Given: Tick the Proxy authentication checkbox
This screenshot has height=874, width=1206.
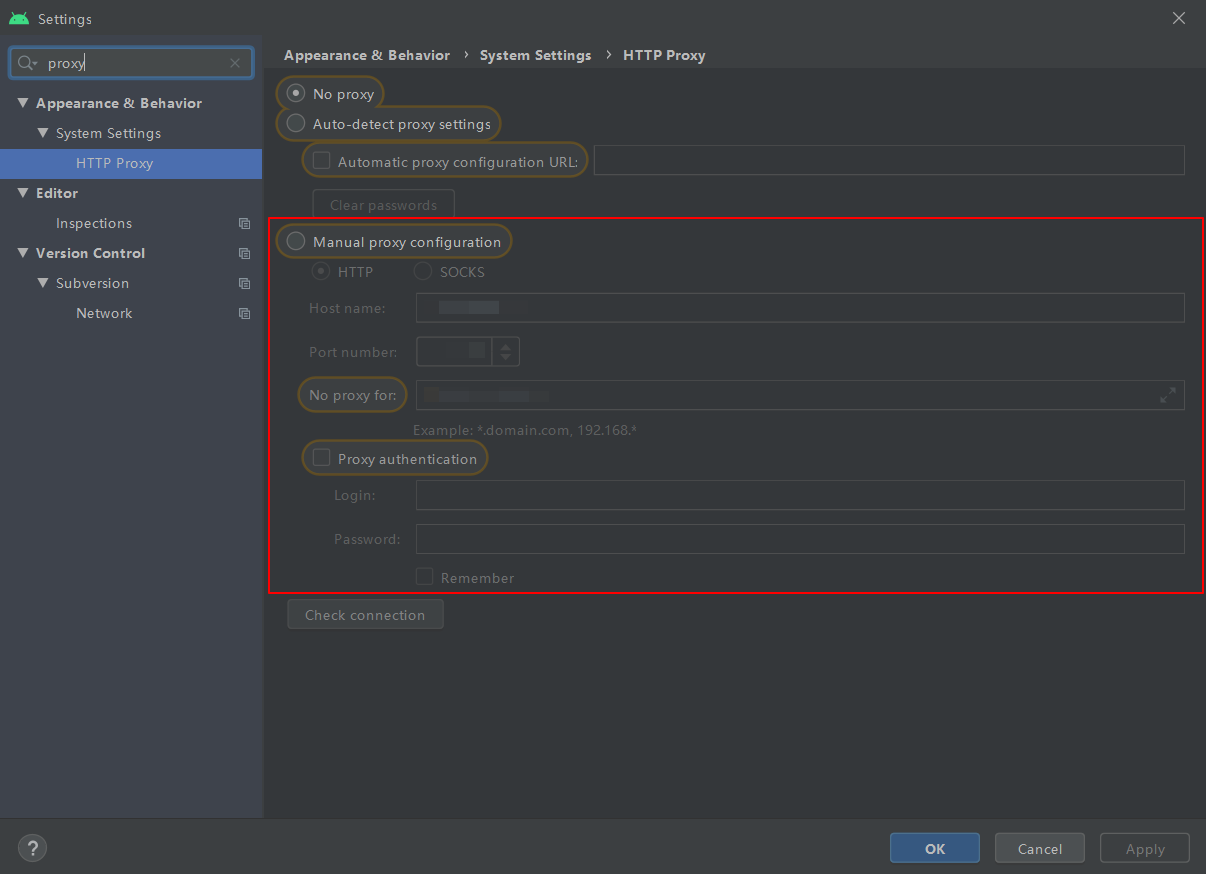Looking at the screenshot, I should click(x=321, y=458).
